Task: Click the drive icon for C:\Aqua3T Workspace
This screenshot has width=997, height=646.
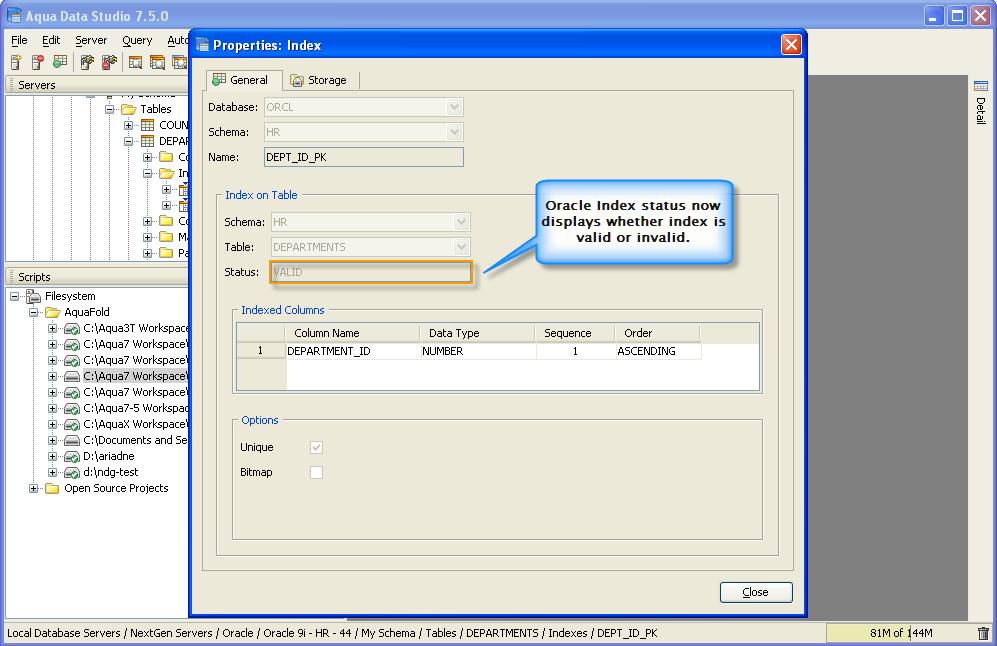Action: tap(72, 329)
